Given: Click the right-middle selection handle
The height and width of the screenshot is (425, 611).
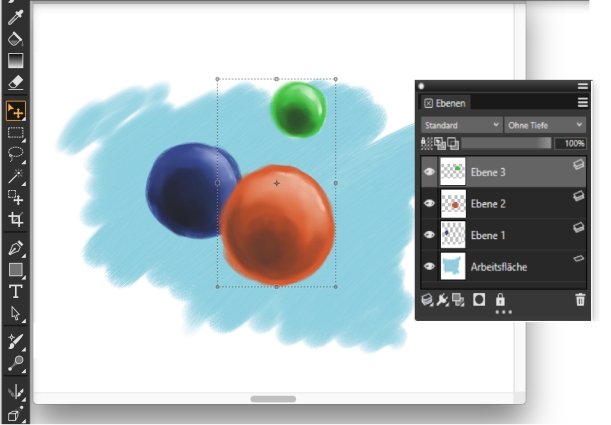Looking at the screenshot, I should [336, 183].
